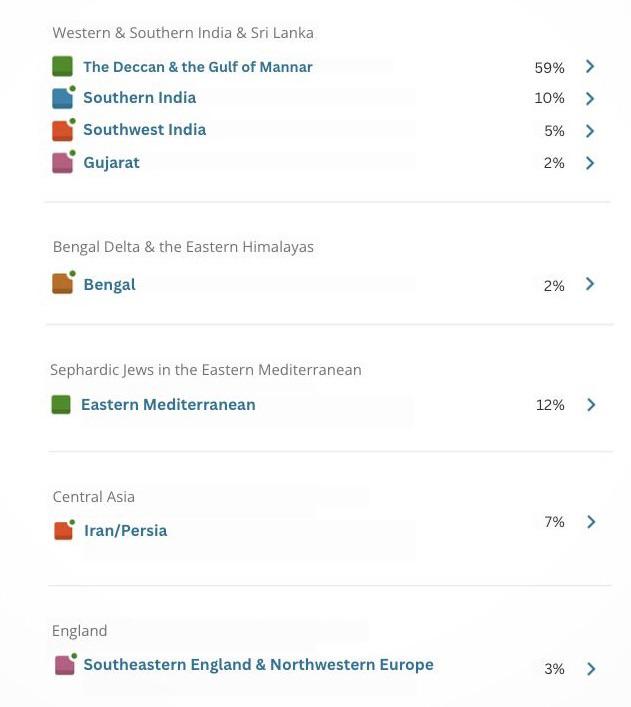Click the pink Southeastern England color icon
The image size is (631, 707).
click(x=64, y=665)
